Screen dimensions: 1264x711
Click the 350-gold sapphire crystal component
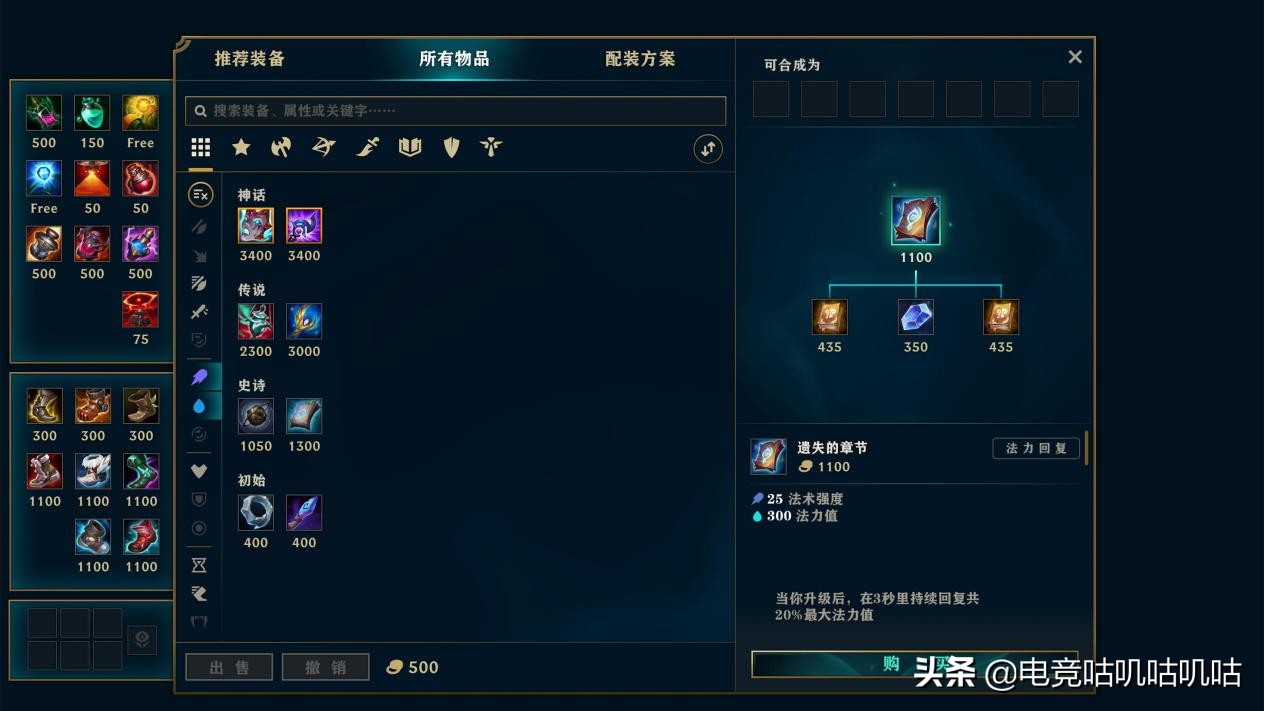click(916, 317)
